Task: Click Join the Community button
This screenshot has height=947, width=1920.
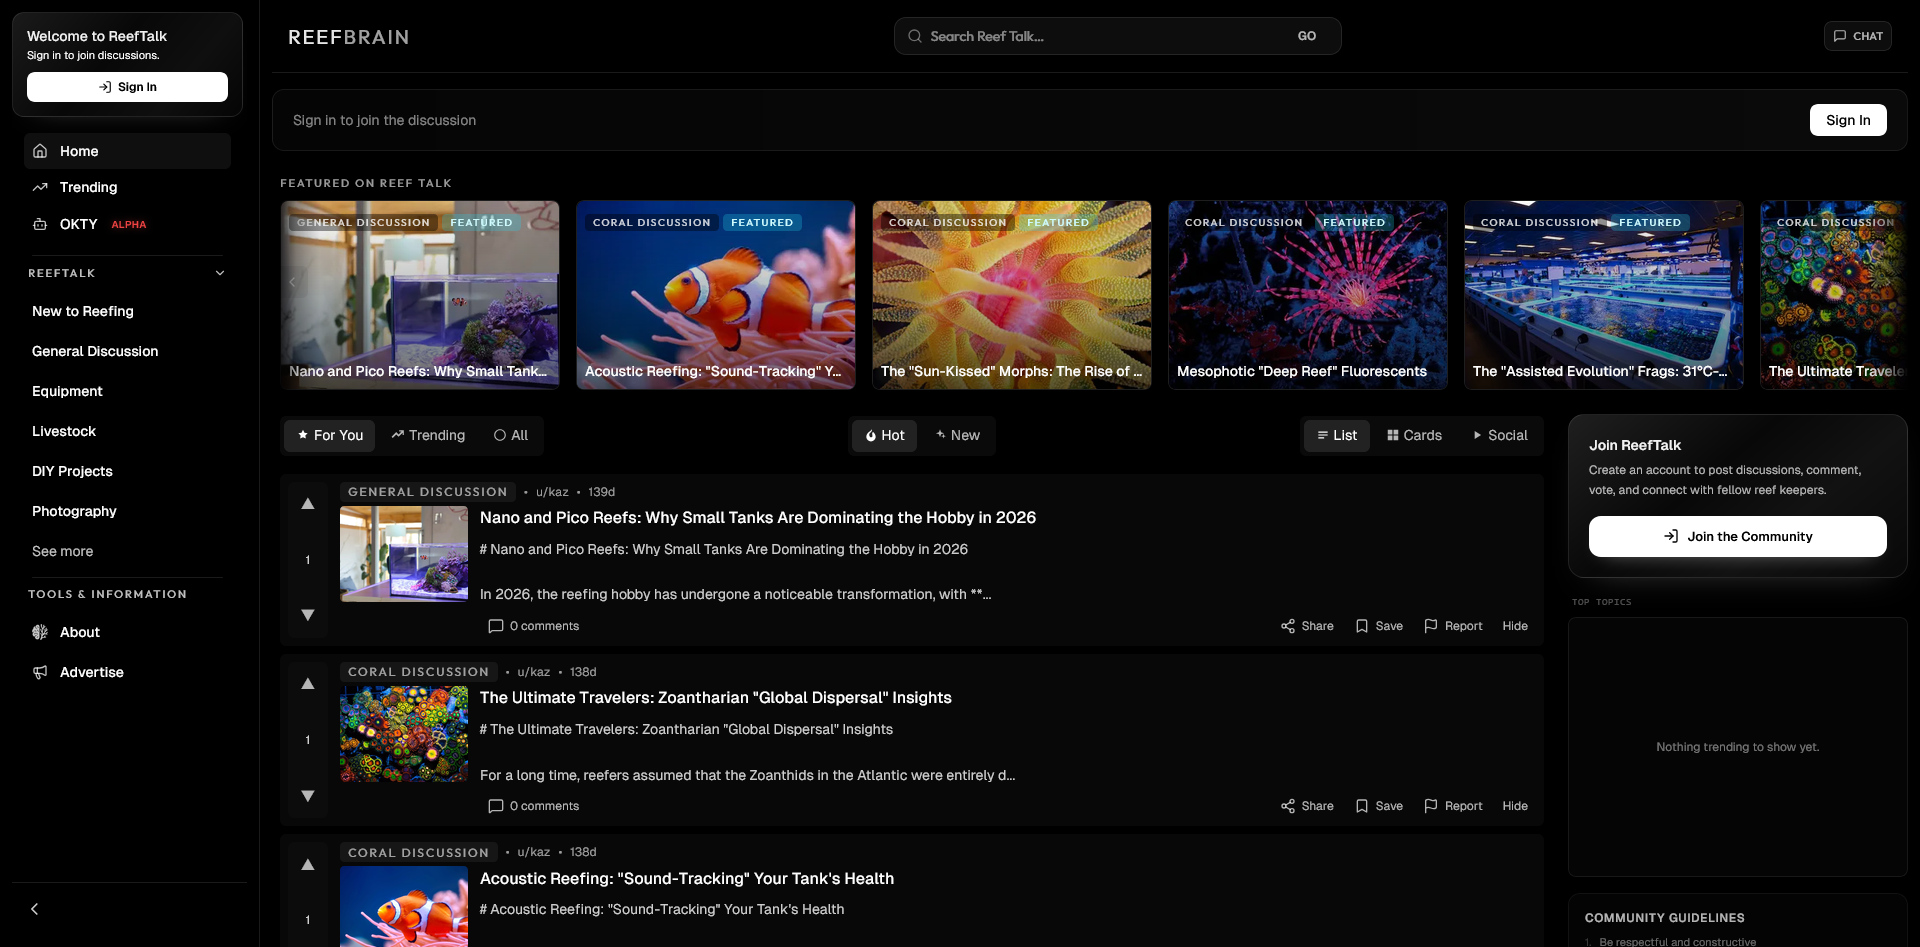Action: click(1738, 536)
